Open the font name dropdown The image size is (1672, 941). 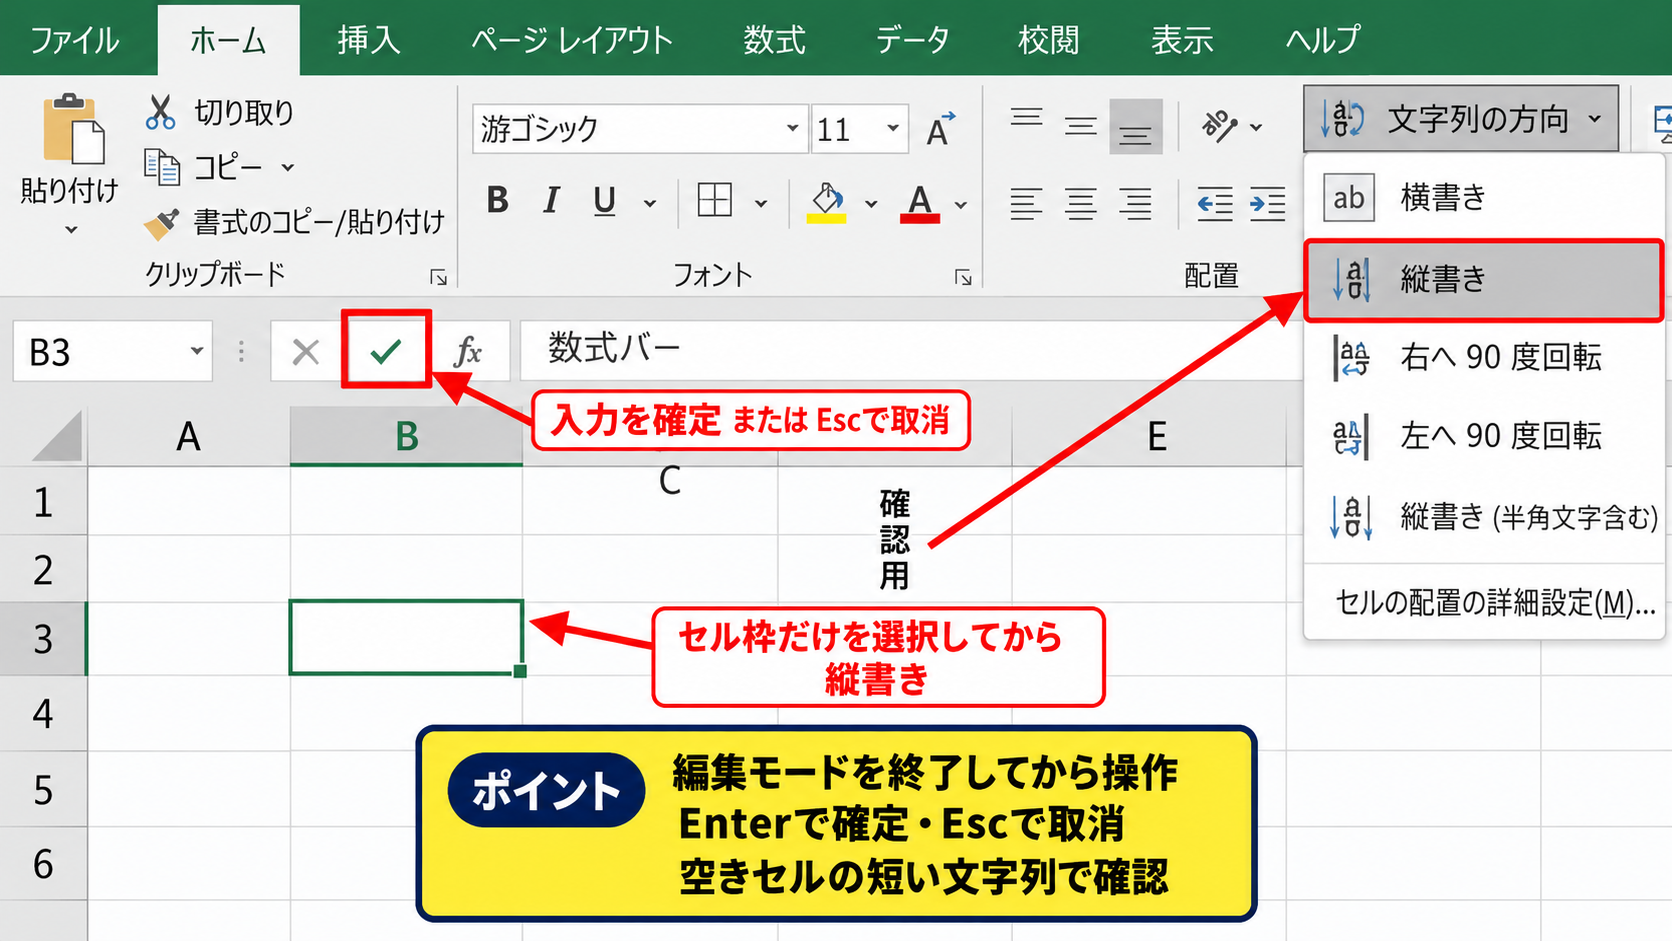792,129
